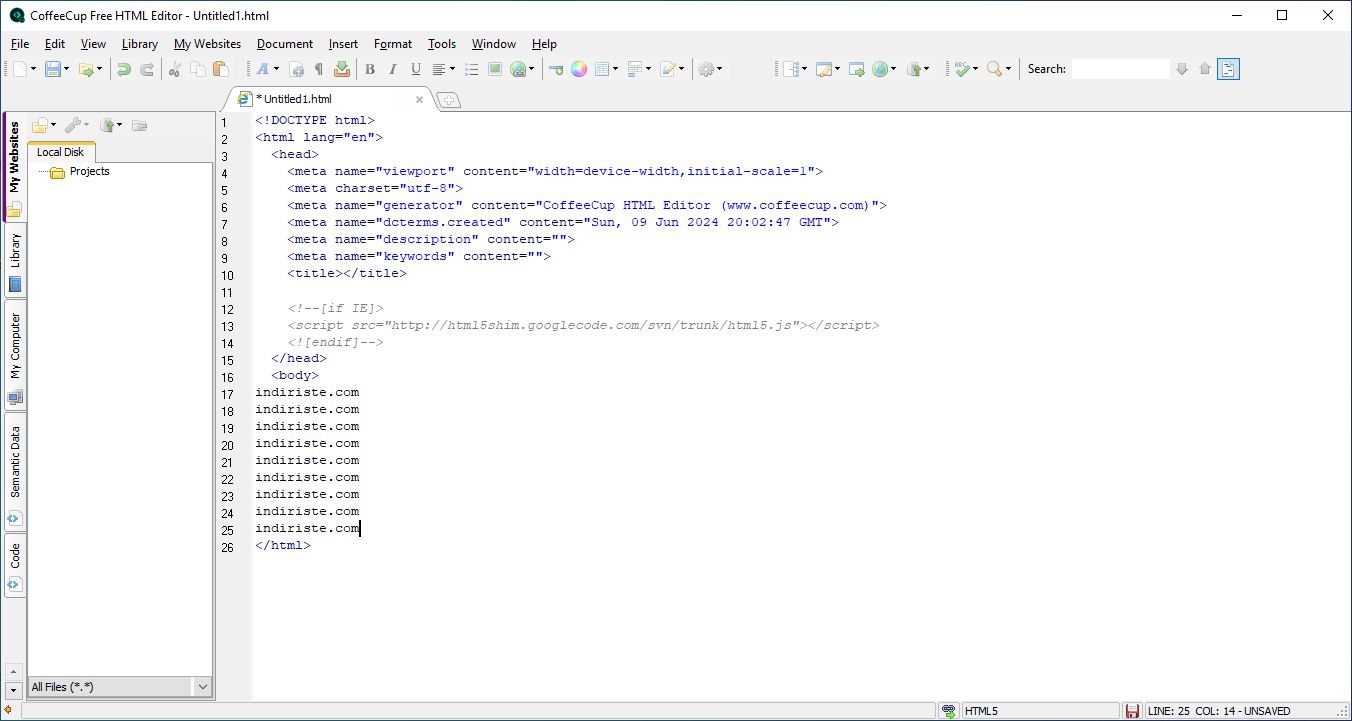Image resolution: width=1352 pixels, height=721 pixels.
Task: Open dropdown arrow beside alignment icon
Action: [452, 69]
